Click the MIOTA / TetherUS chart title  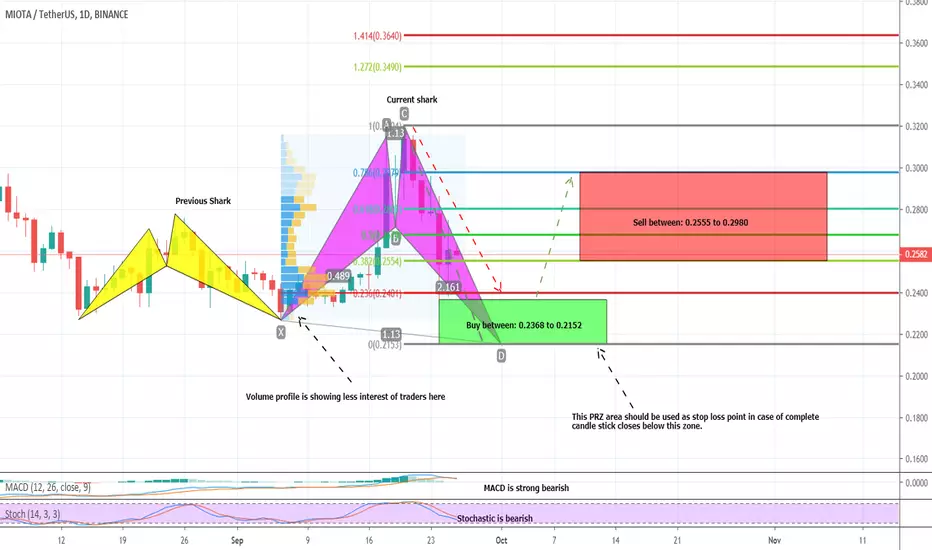coord(67,14)
